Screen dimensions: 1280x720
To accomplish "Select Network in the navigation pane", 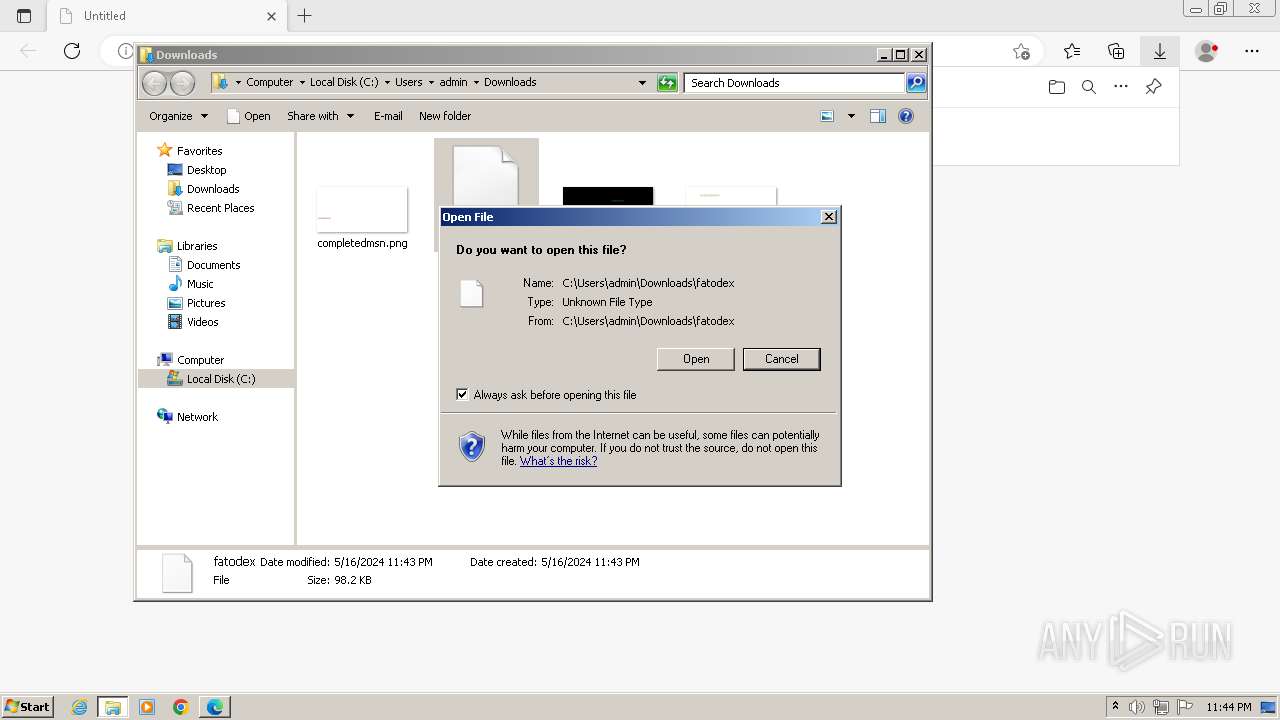I will [x=197, y=417].
